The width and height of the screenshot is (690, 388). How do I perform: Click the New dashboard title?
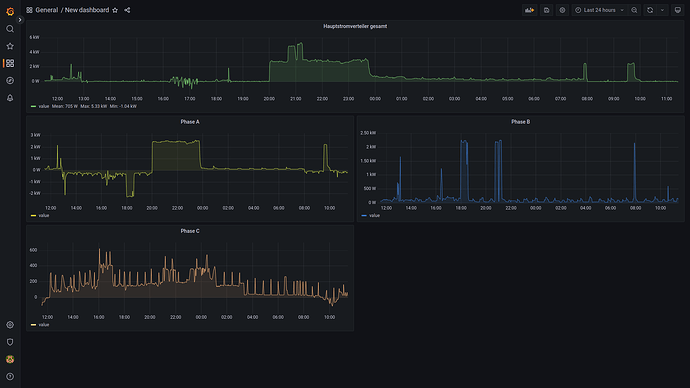87,10
